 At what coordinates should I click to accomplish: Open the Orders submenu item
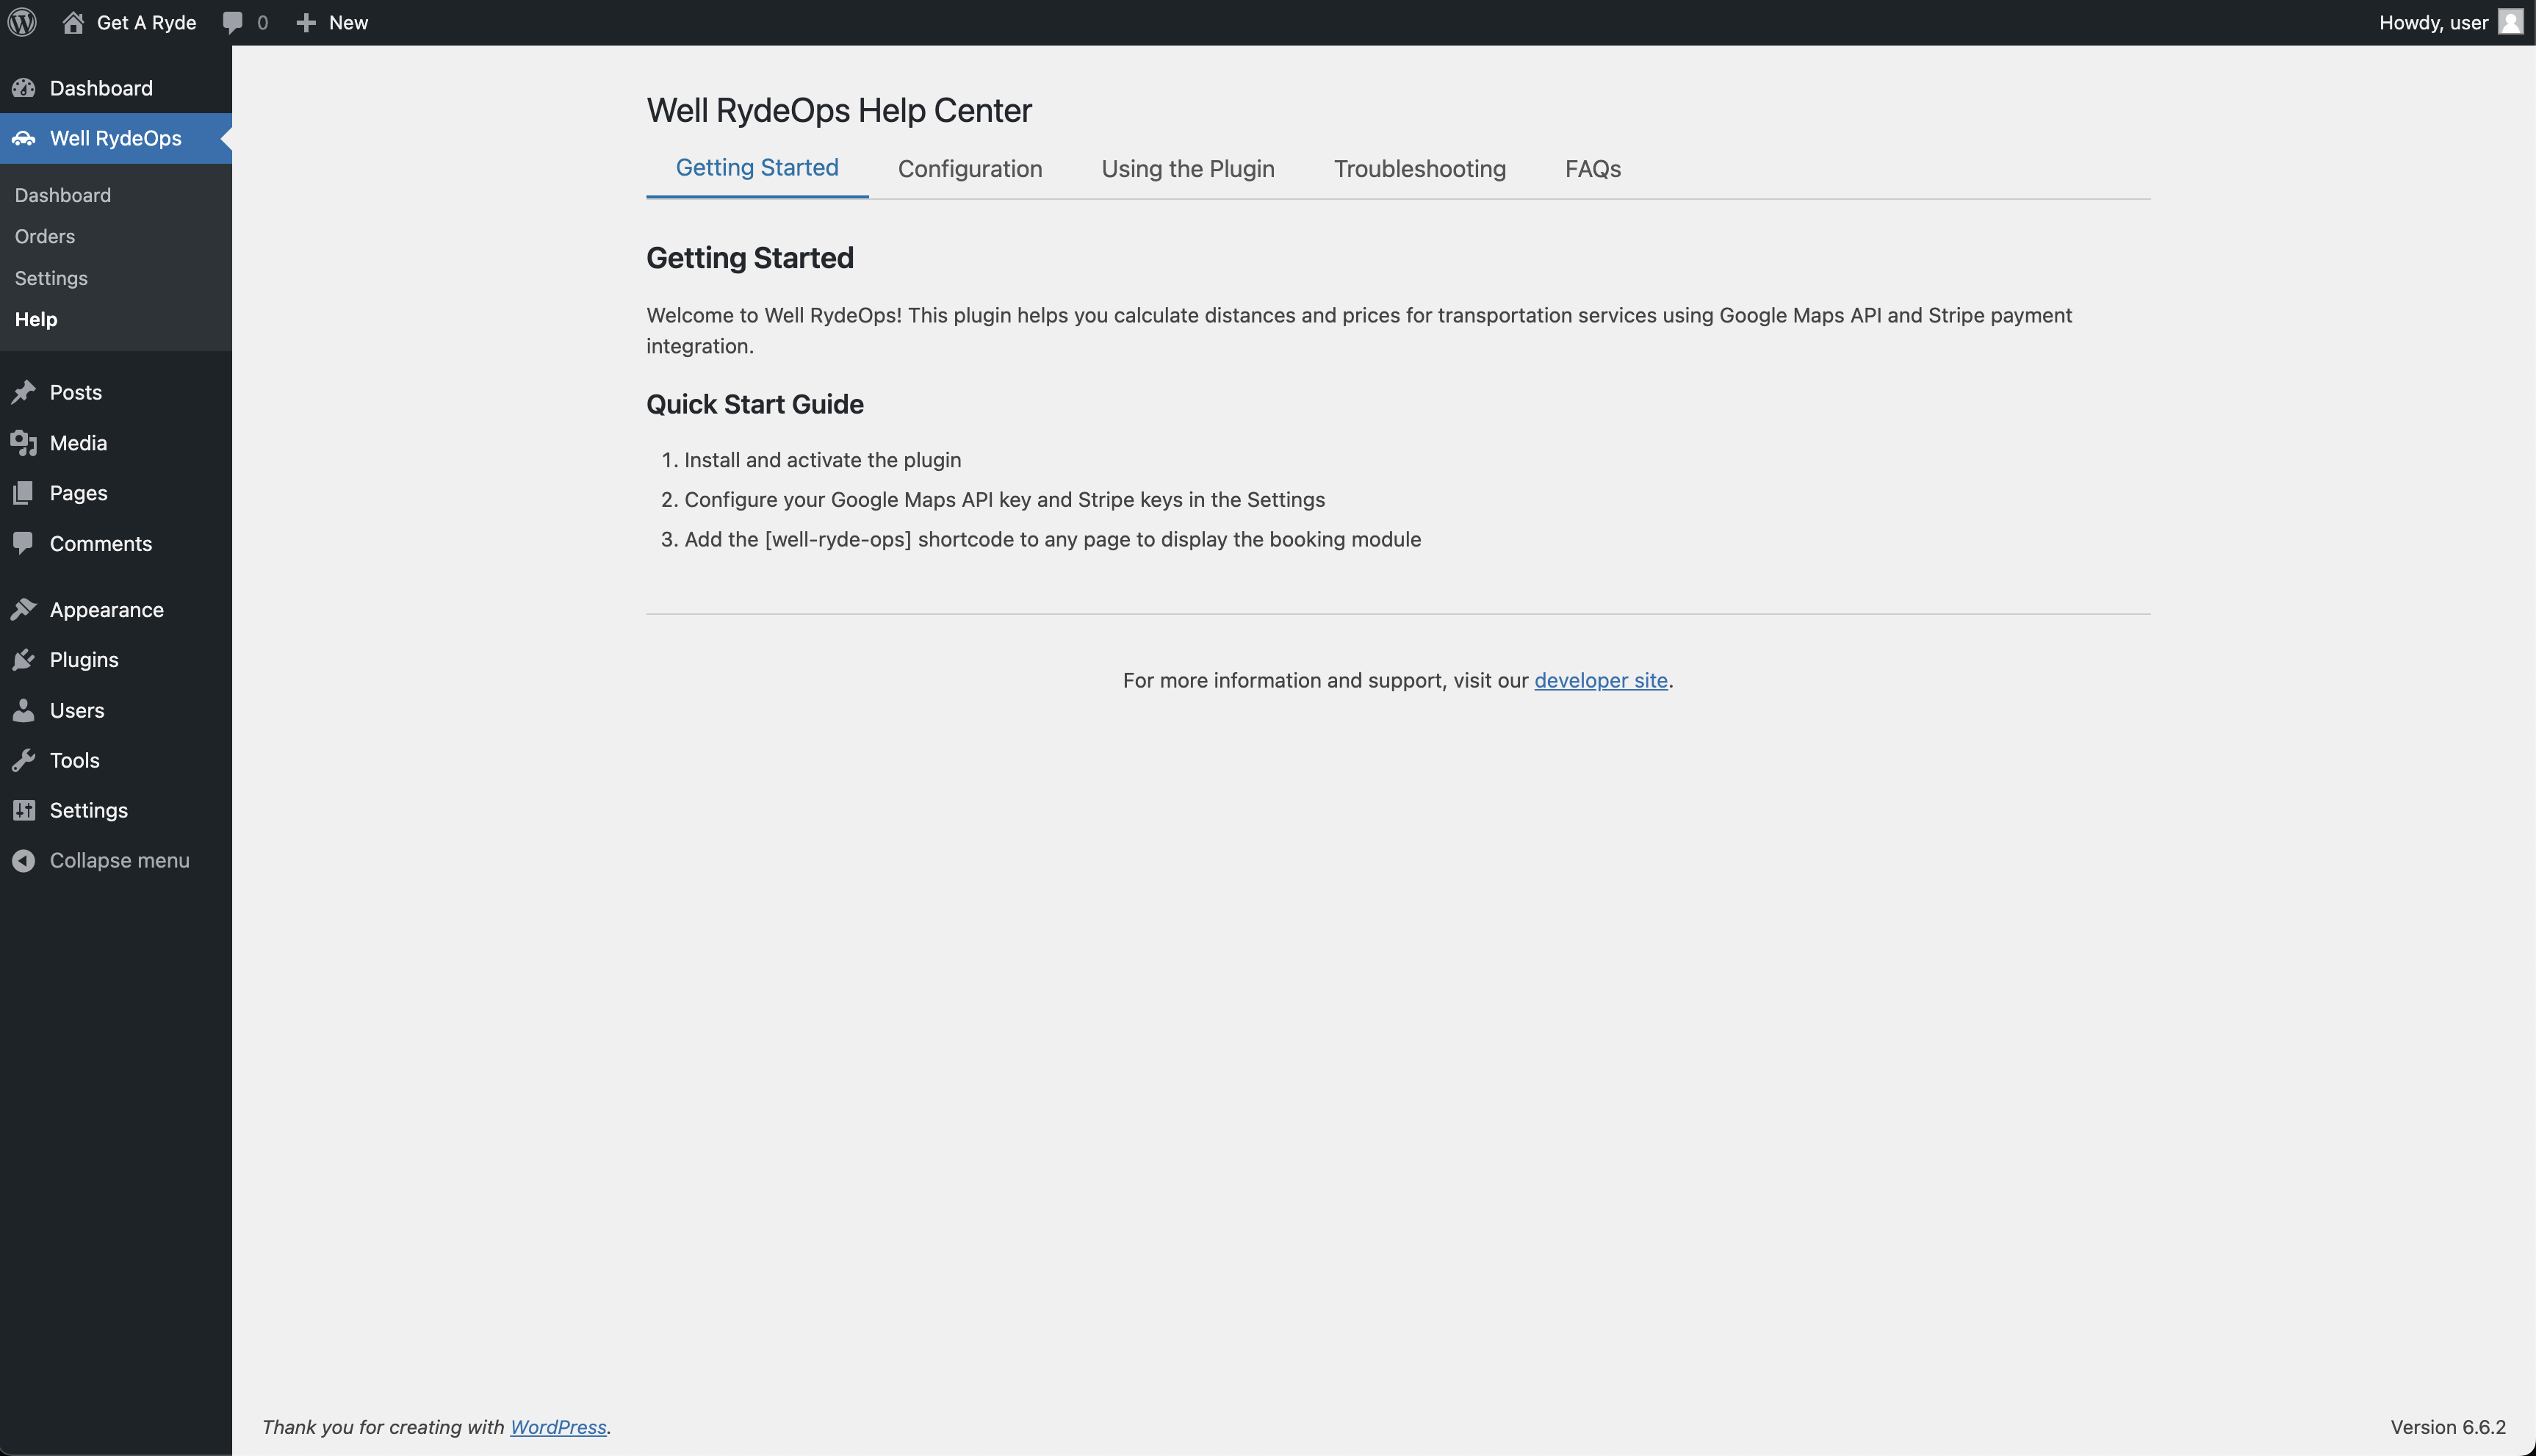click(45, 236)
